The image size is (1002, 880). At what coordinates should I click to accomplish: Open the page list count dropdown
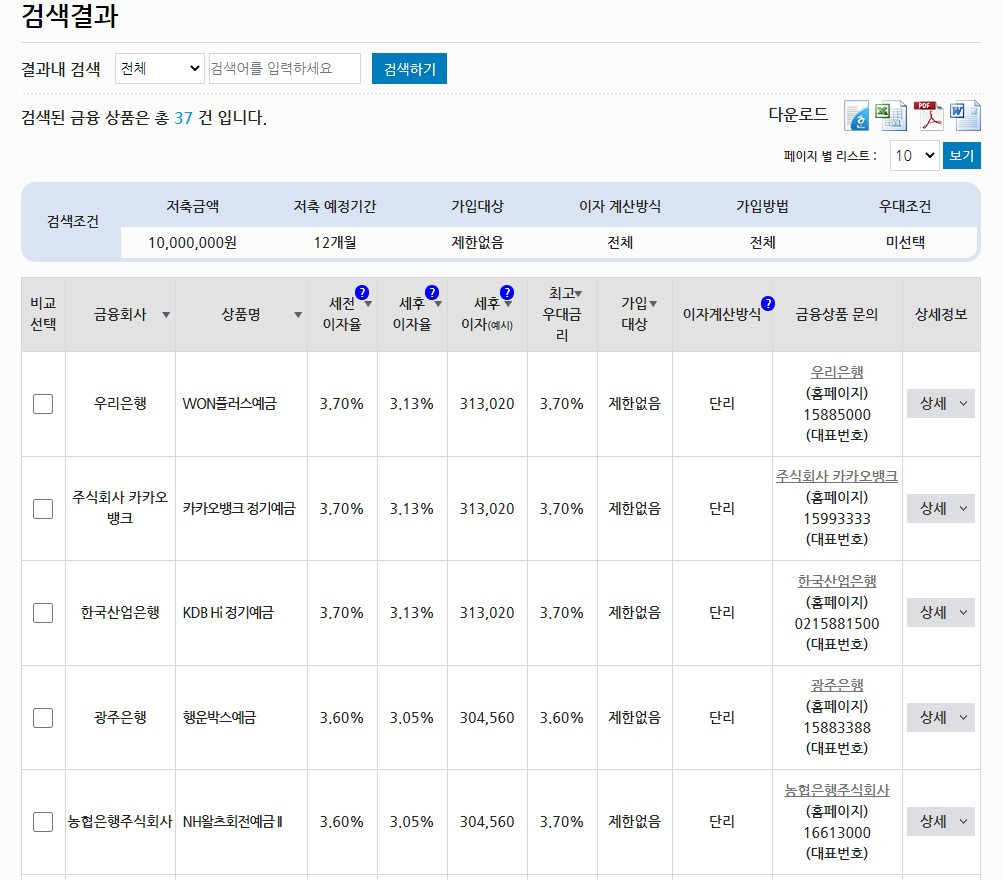click(x=914, y=155)
